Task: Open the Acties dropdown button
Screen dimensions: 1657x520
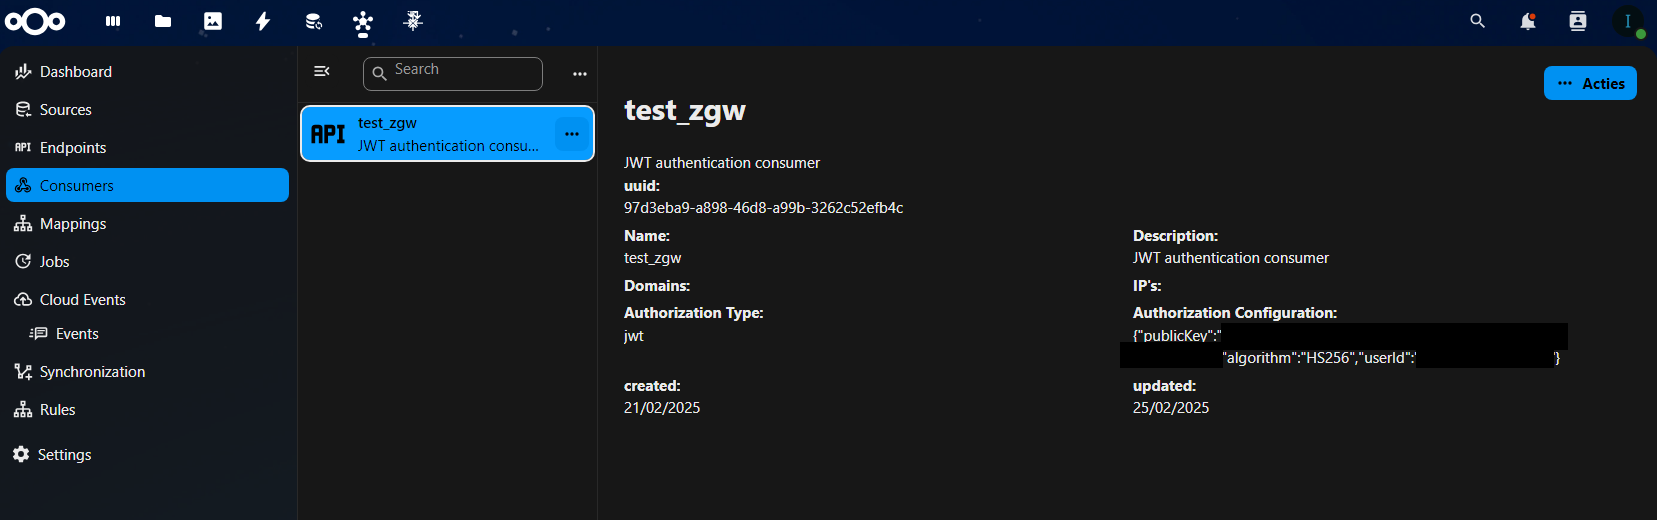Action: point(1590,83)
